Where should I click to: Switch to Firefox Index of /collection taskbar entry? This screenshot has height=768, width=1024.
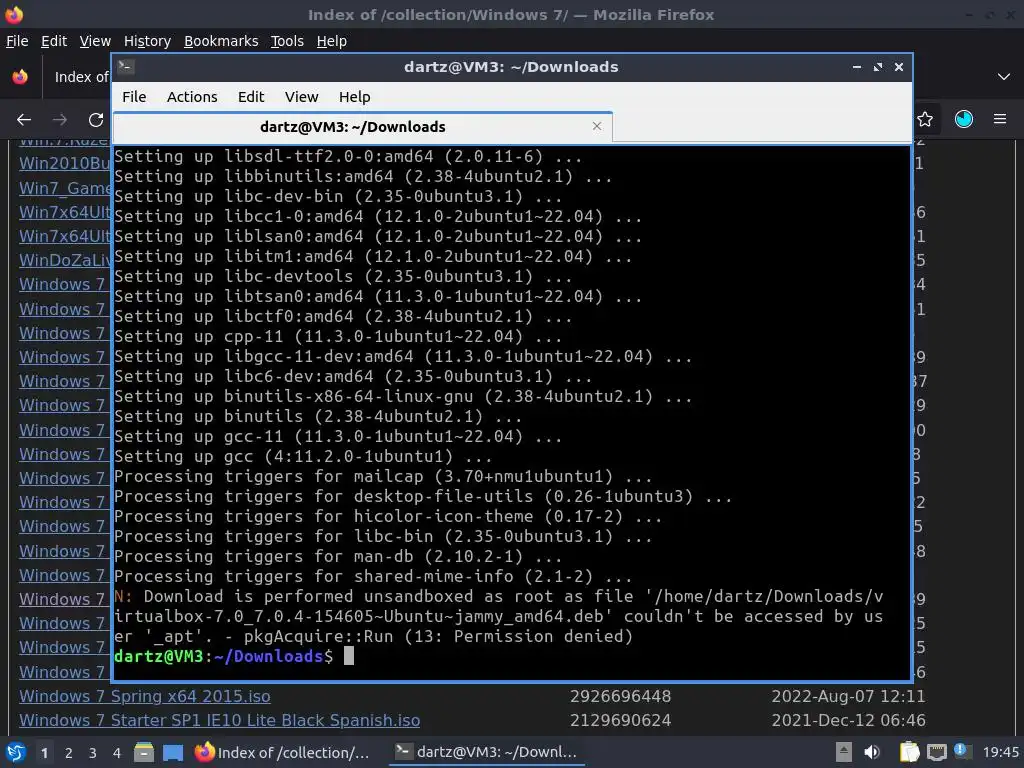point(282,752)
